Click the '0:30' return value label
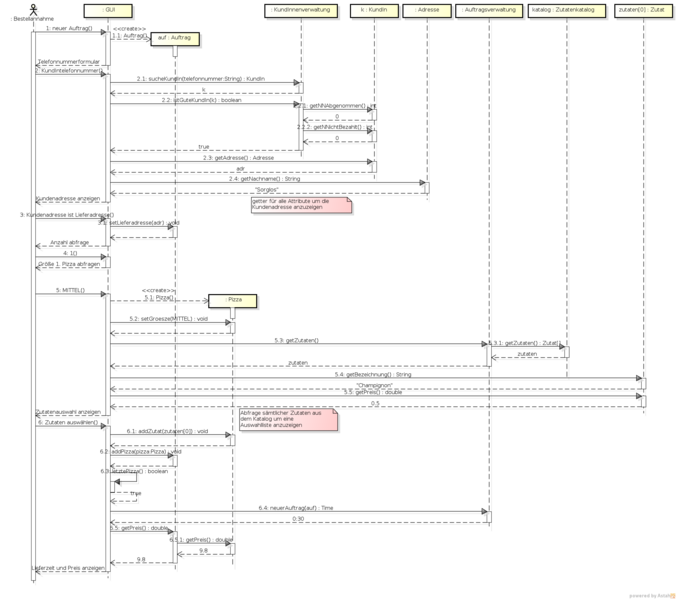The width and height of the screenshot is (677, 600). [x=298, y=519]
